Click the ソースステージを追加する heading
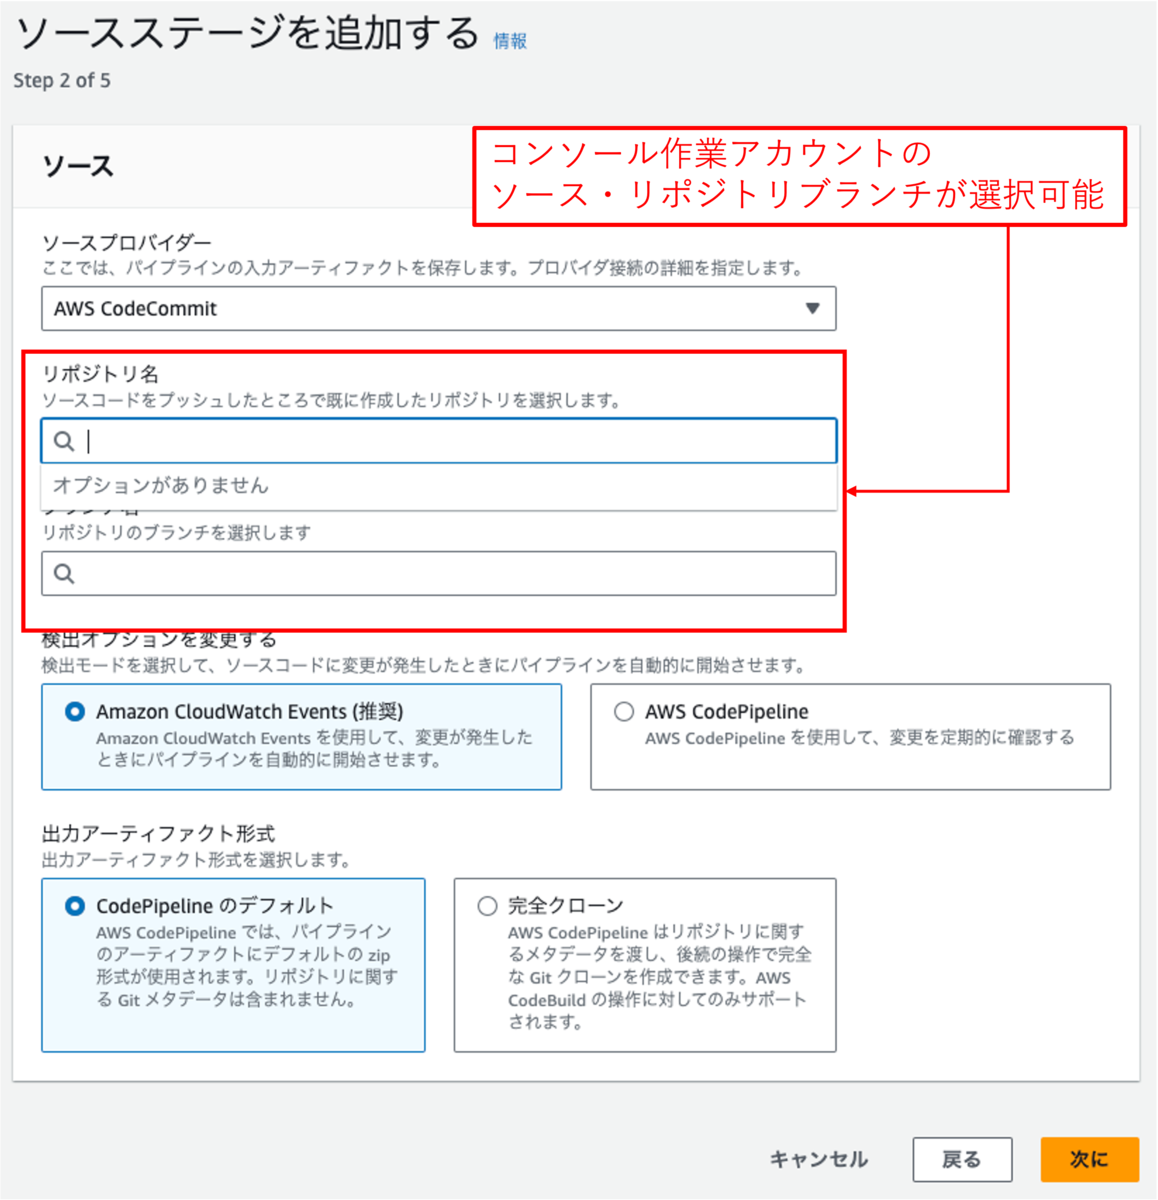 248,33
